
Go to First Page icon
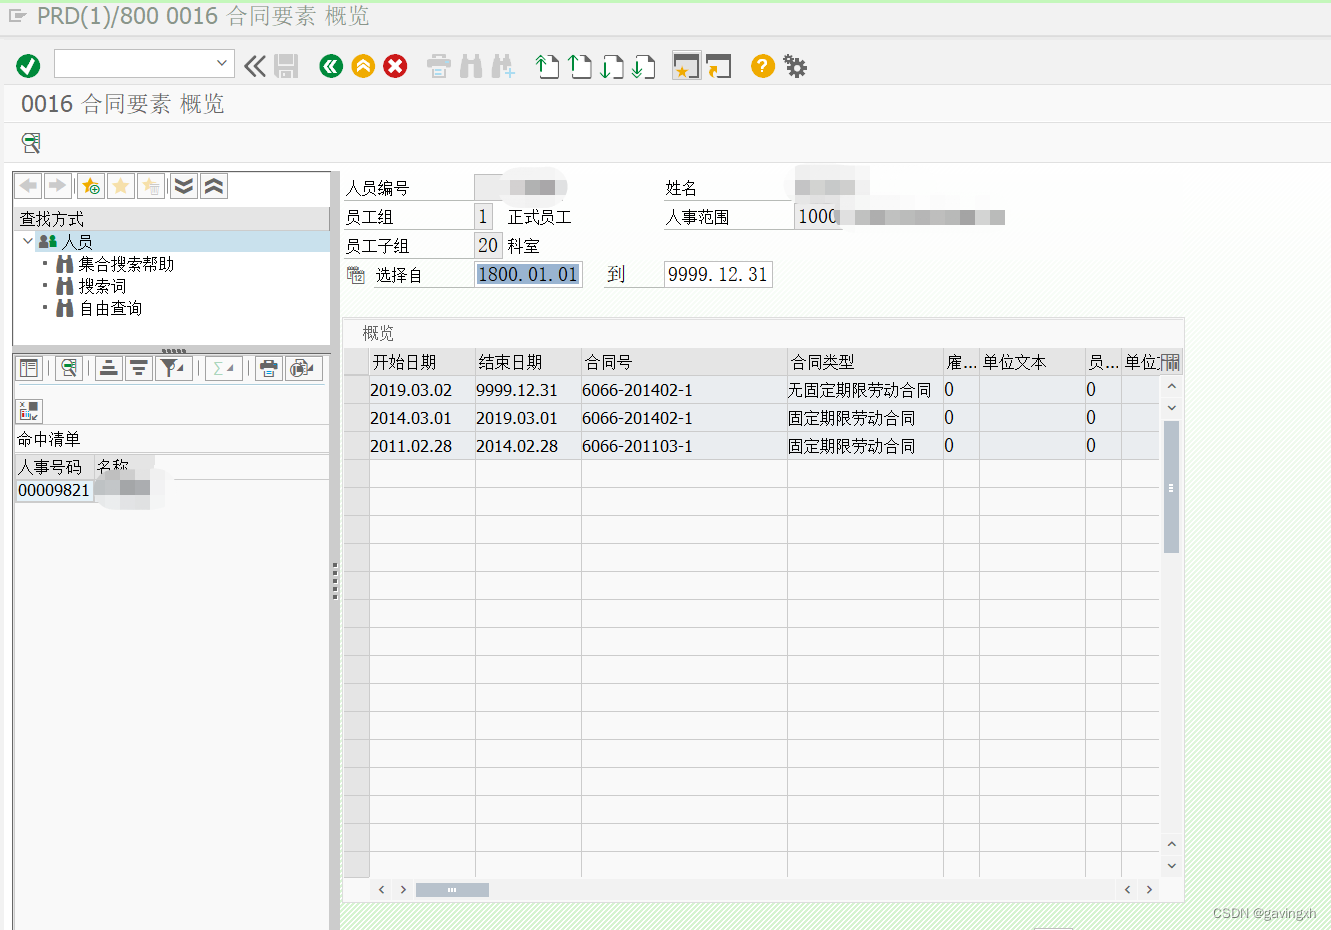click(x=547, y=66)
